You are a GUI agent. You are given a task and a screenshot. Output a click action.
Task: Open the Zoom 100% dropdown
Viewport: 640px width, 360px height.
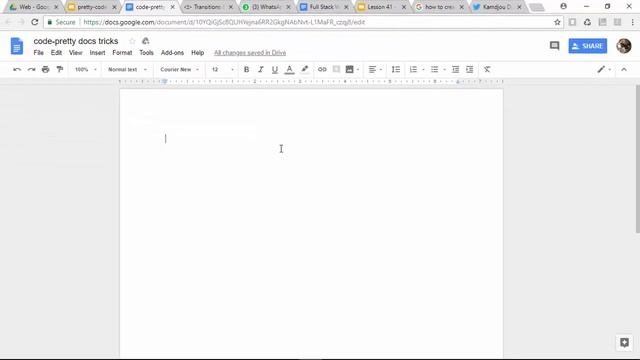tap(86, 69)
